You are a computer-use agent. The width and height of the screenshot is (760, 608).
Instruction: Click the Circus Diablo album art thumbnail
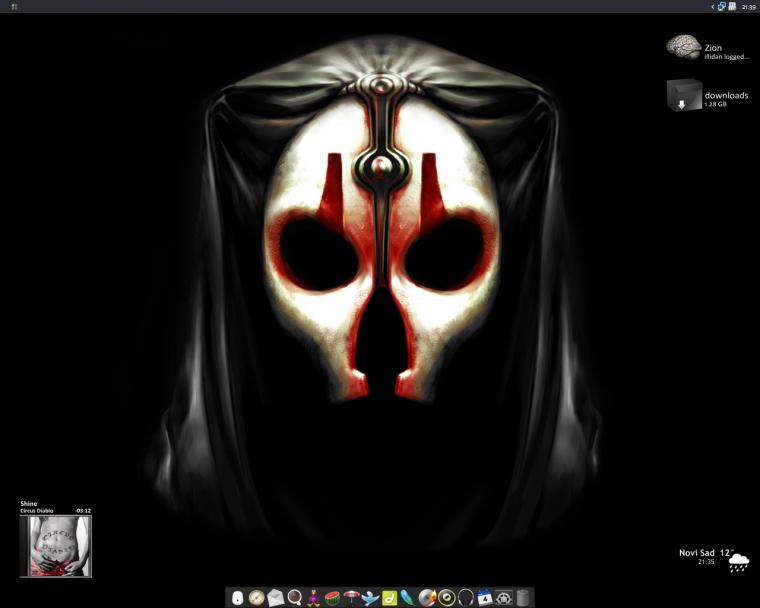(55, 546)
